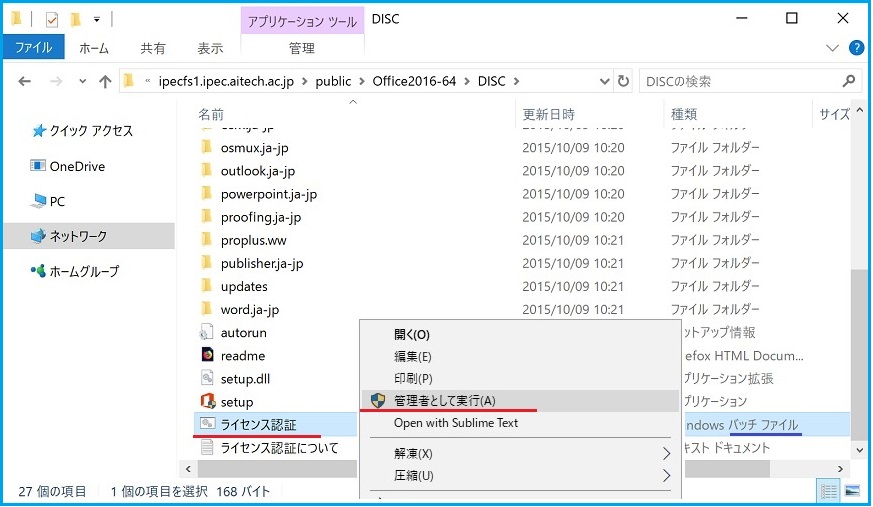Sort by the 名前 column header
873x507 pixels.
[211, 115]
